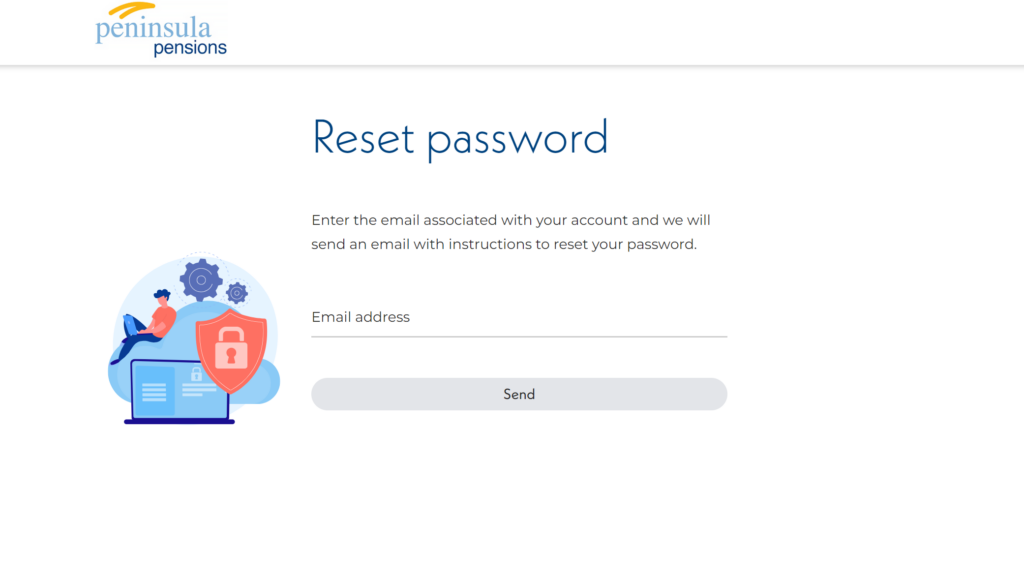Focus the Email address input field
Image resolution: width=1024 pixels, height=586 pixels.
tap(519, 318)
